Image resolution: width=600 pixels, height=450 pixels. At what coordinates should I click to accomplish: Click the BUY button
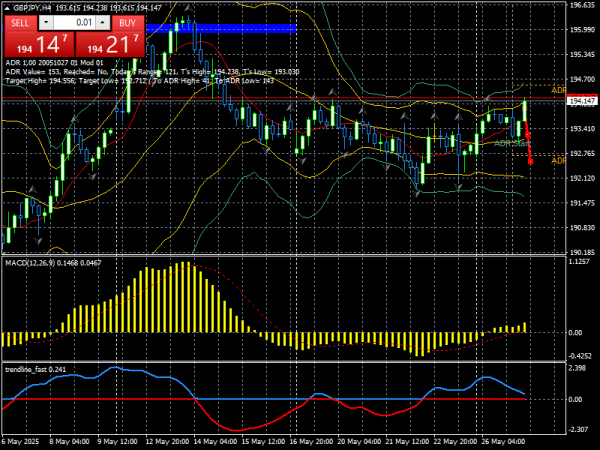pyautogui.click(x=127, y=23)
